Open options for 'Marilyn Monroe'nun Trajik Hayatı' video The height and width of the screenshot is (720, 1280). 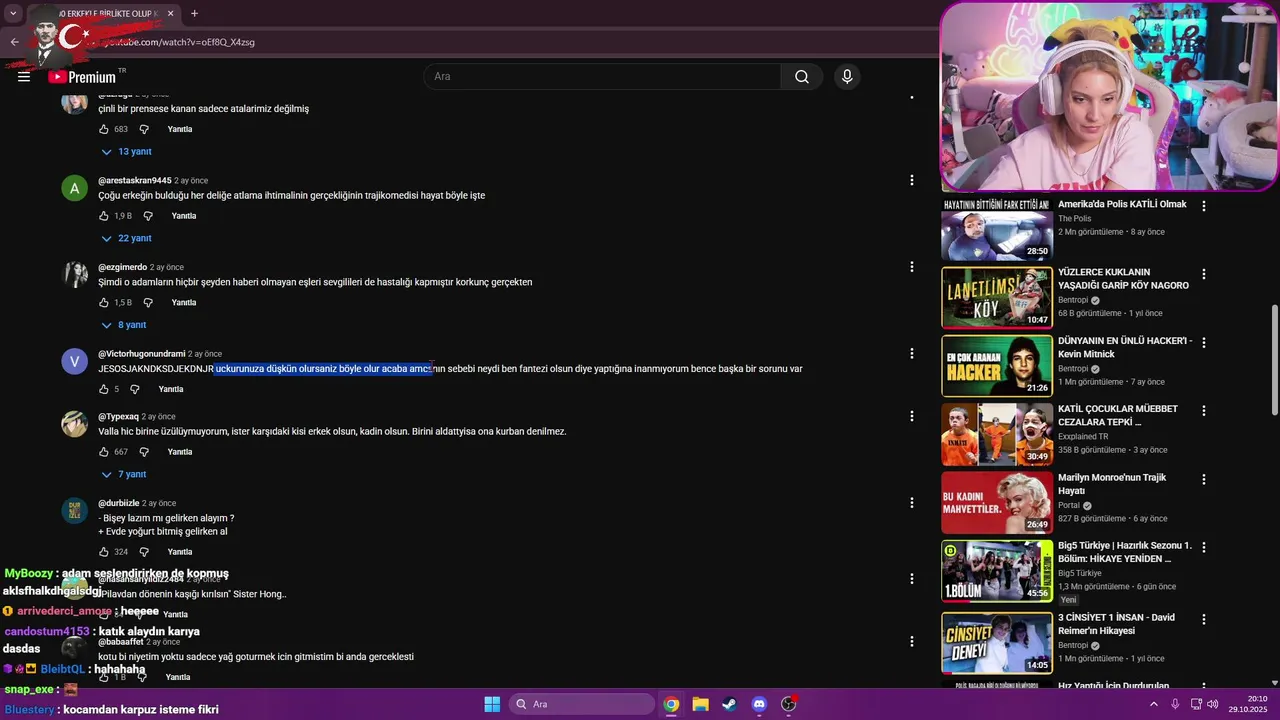1204,479
